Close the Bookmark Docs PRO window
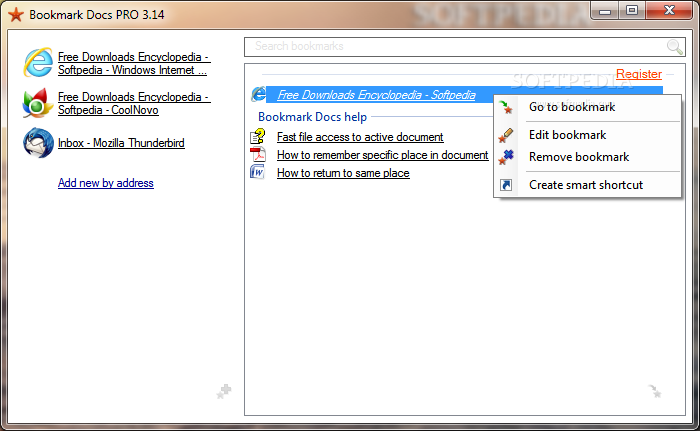The height and width of the screenshot is (431, 700). 669,11
